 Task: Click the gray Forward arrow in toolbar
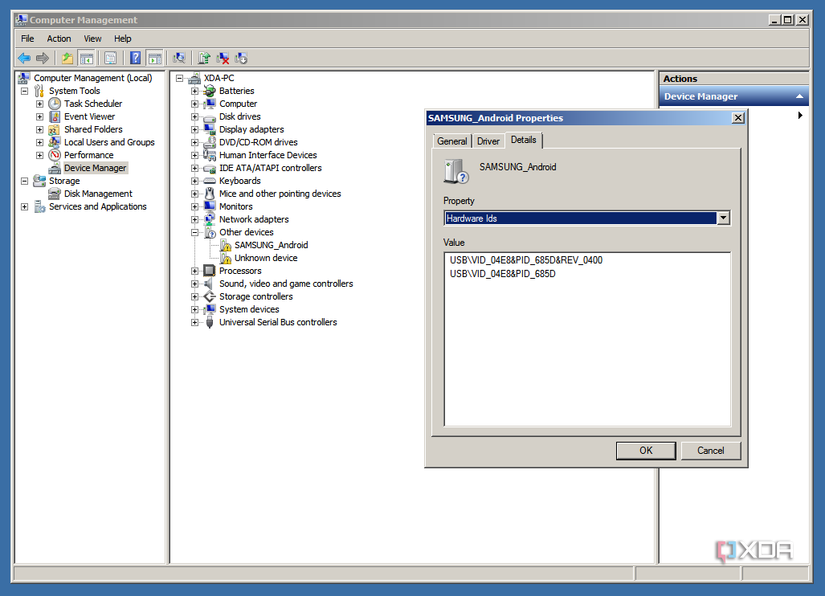pos(42,58)
